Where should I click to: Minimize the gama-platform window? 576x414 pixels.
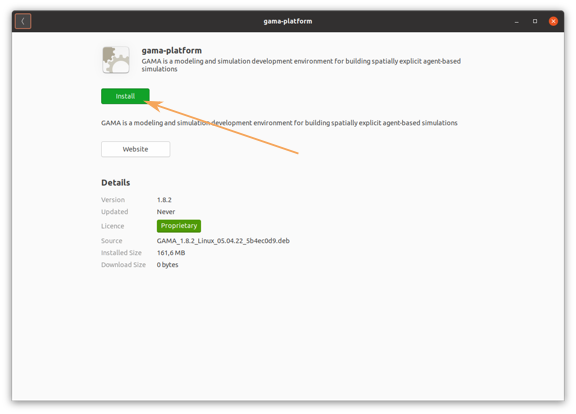click(x=516, y=21)
